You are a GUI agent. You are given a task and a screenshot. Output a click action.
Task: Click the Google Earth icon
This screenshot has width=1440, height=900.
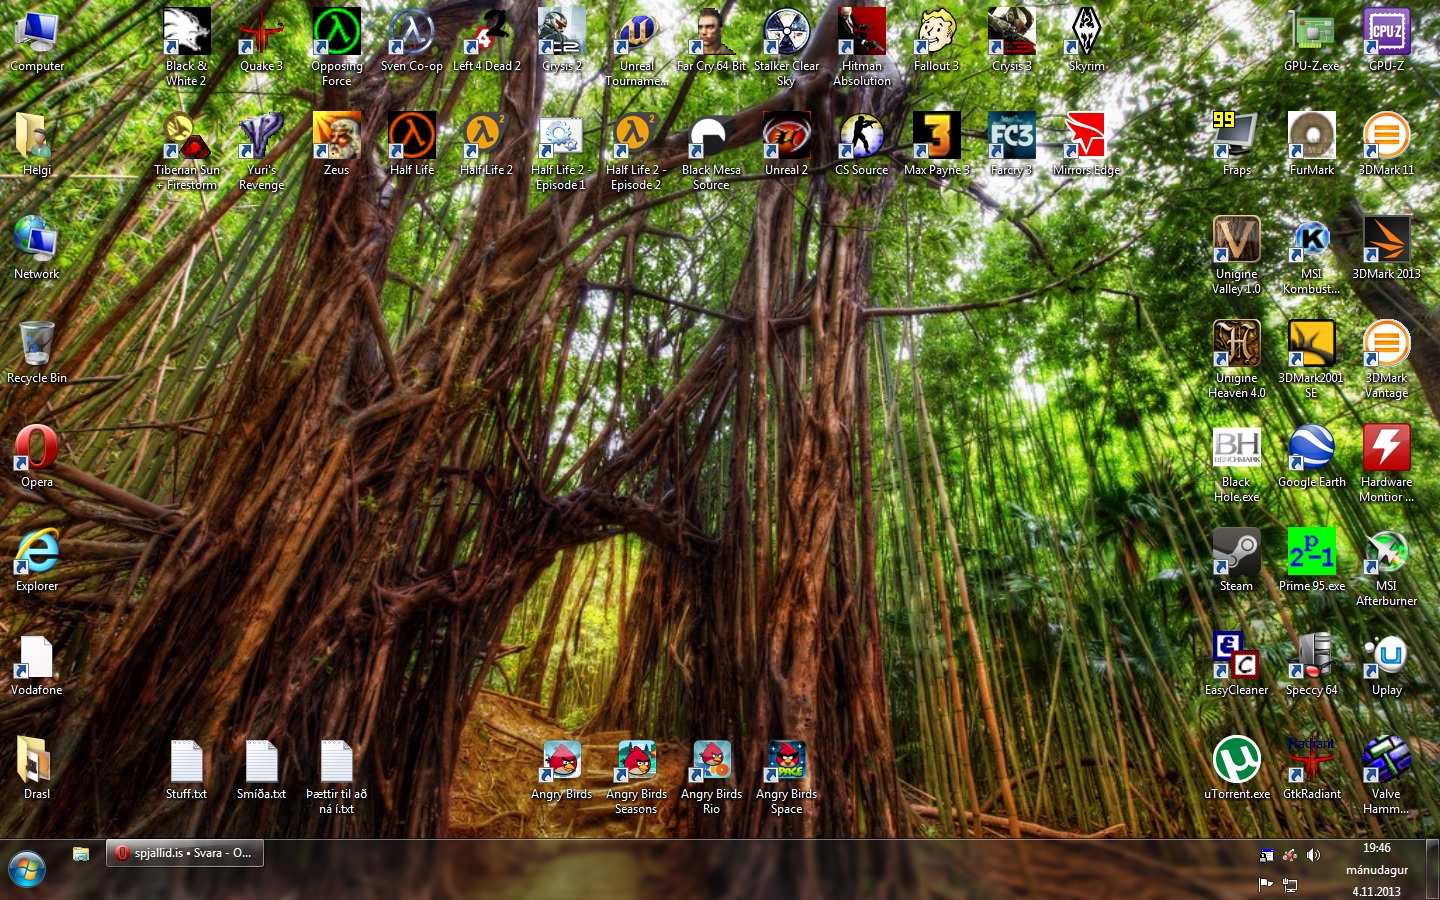(x=1311, y=449)
